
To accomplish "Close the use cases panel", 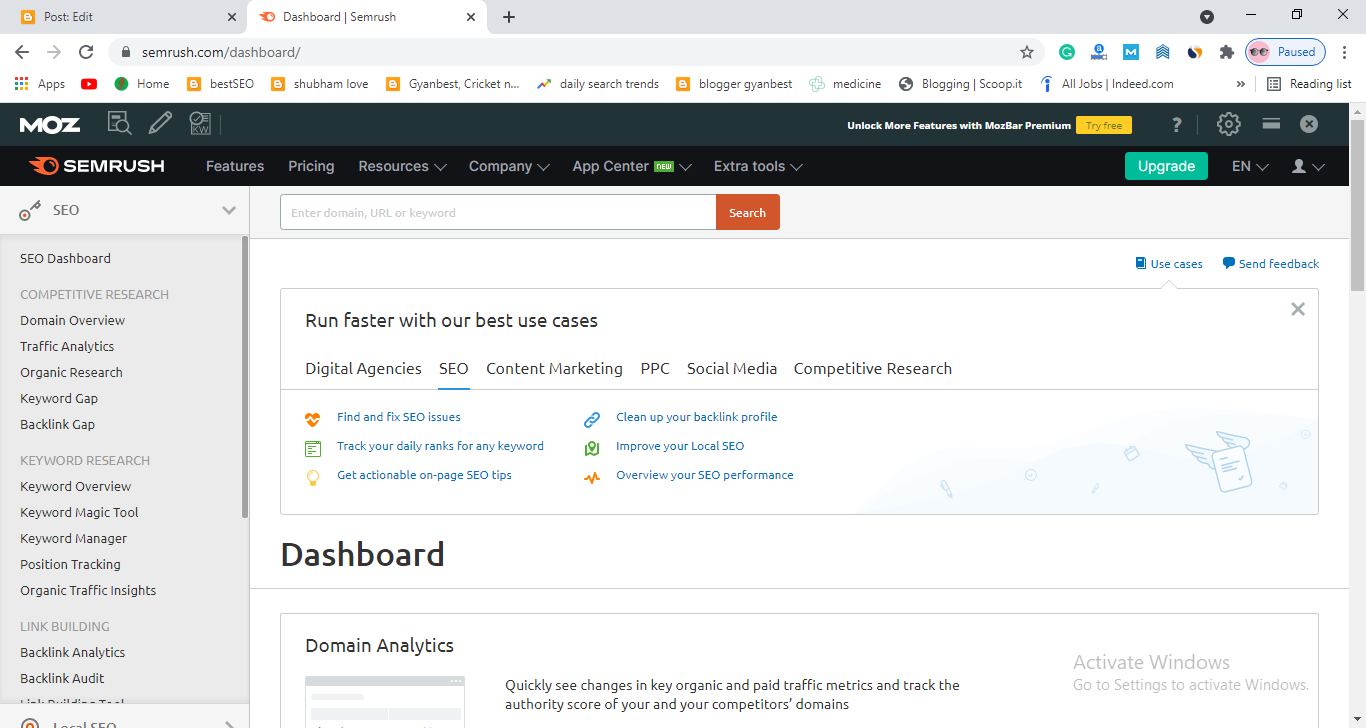I will coord(1298,309).
